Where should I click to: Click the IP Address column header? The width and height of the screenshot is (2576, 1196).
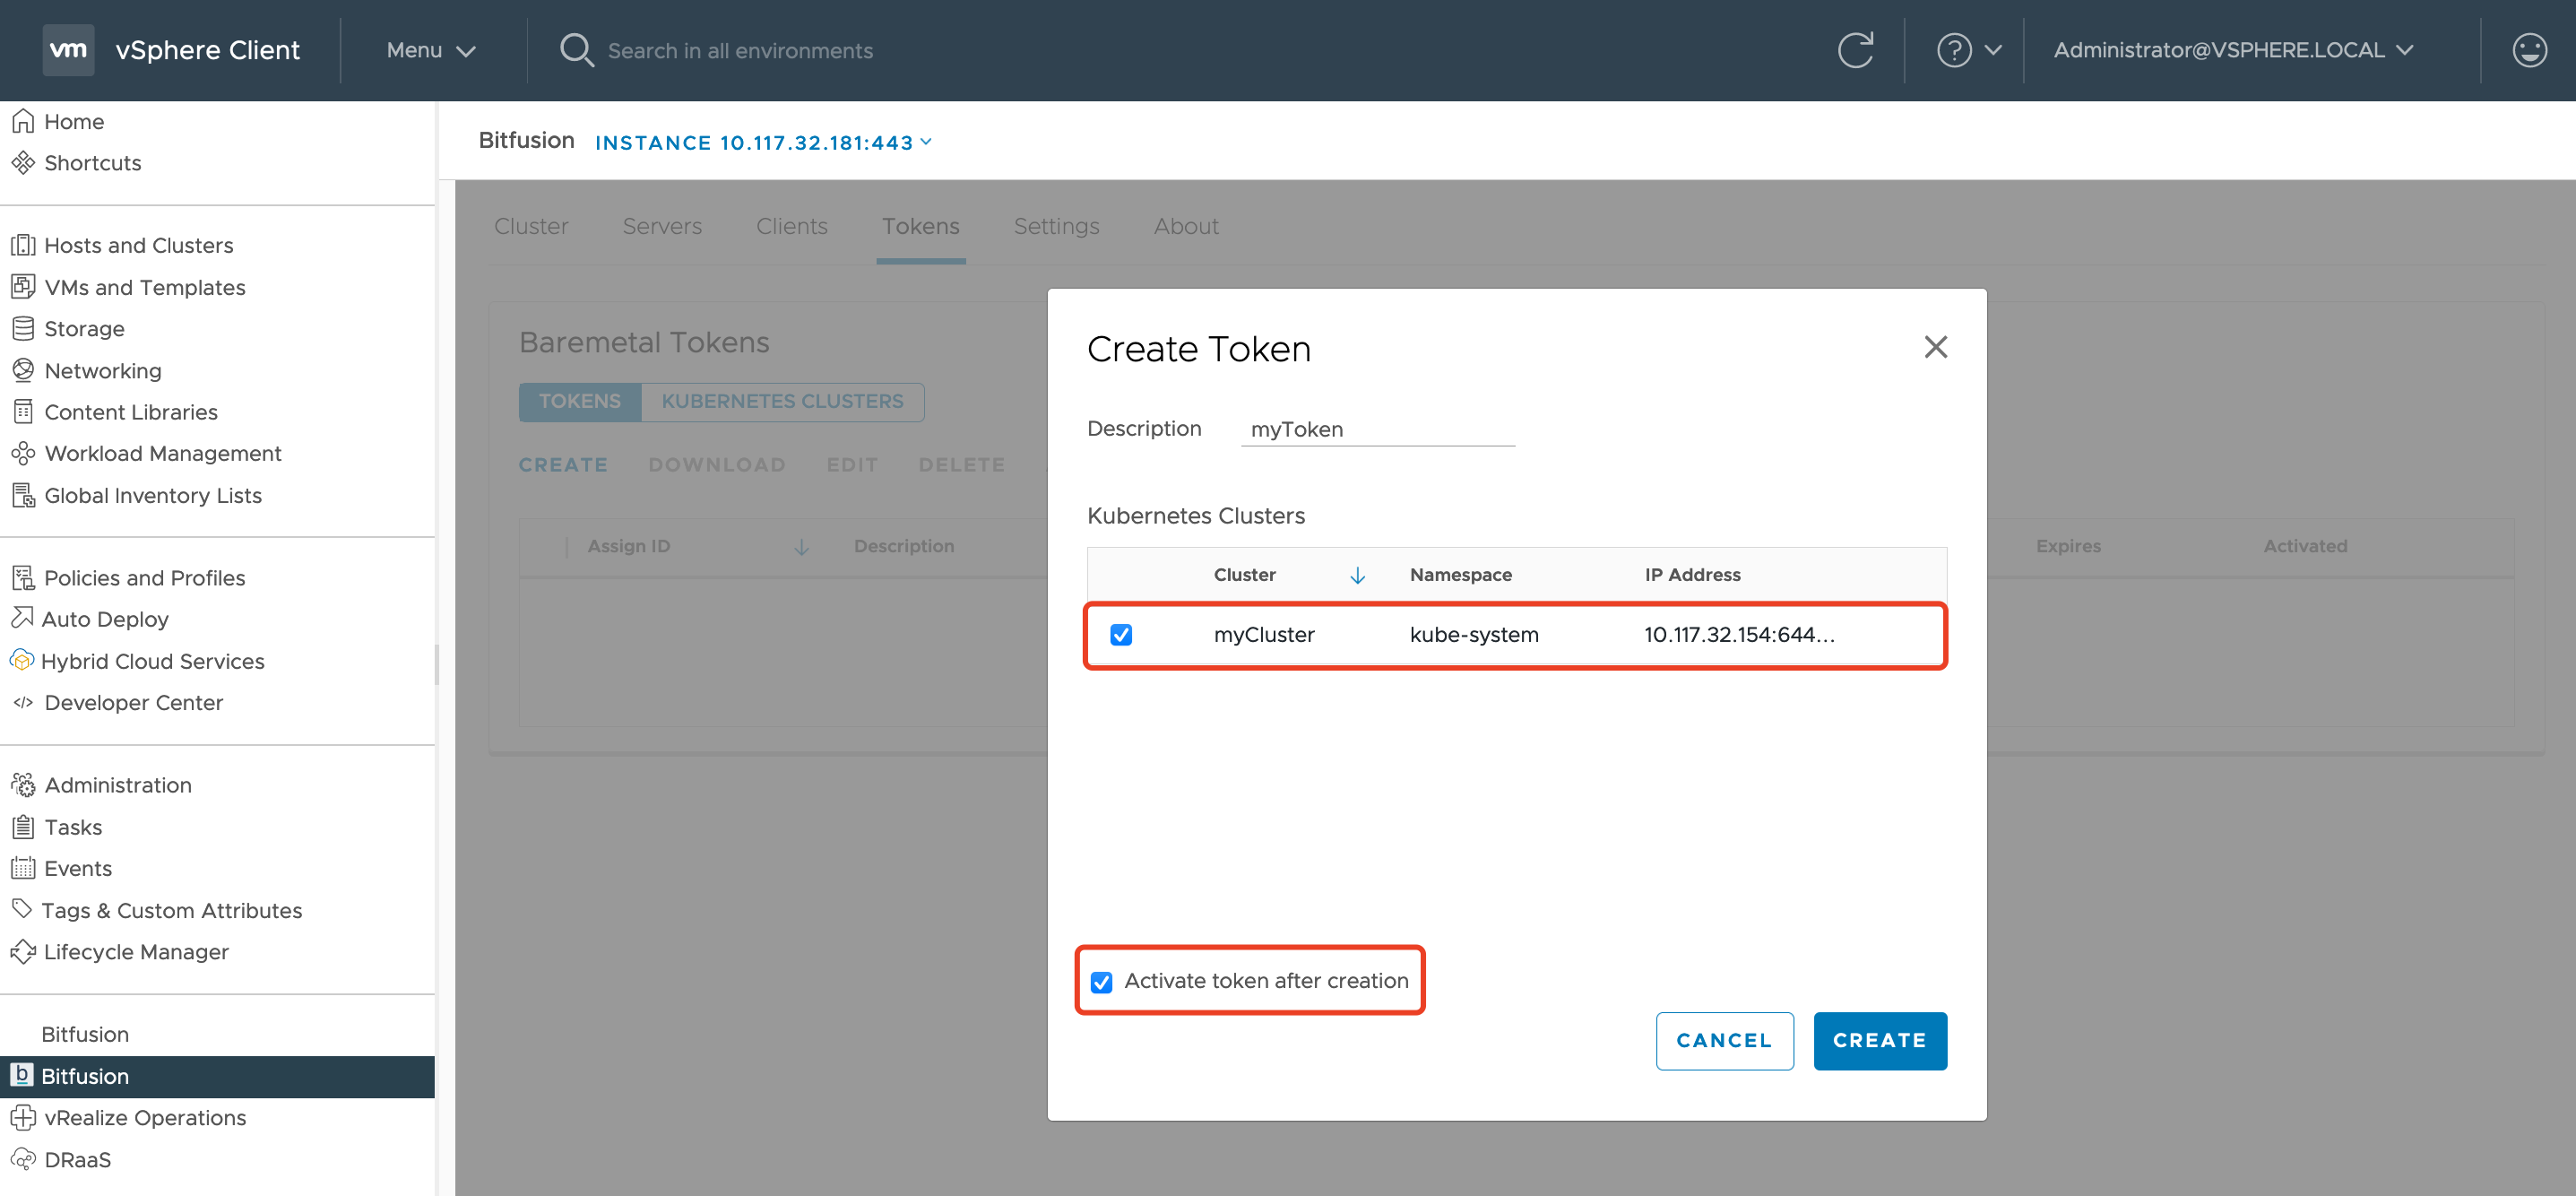(1692, 575)
